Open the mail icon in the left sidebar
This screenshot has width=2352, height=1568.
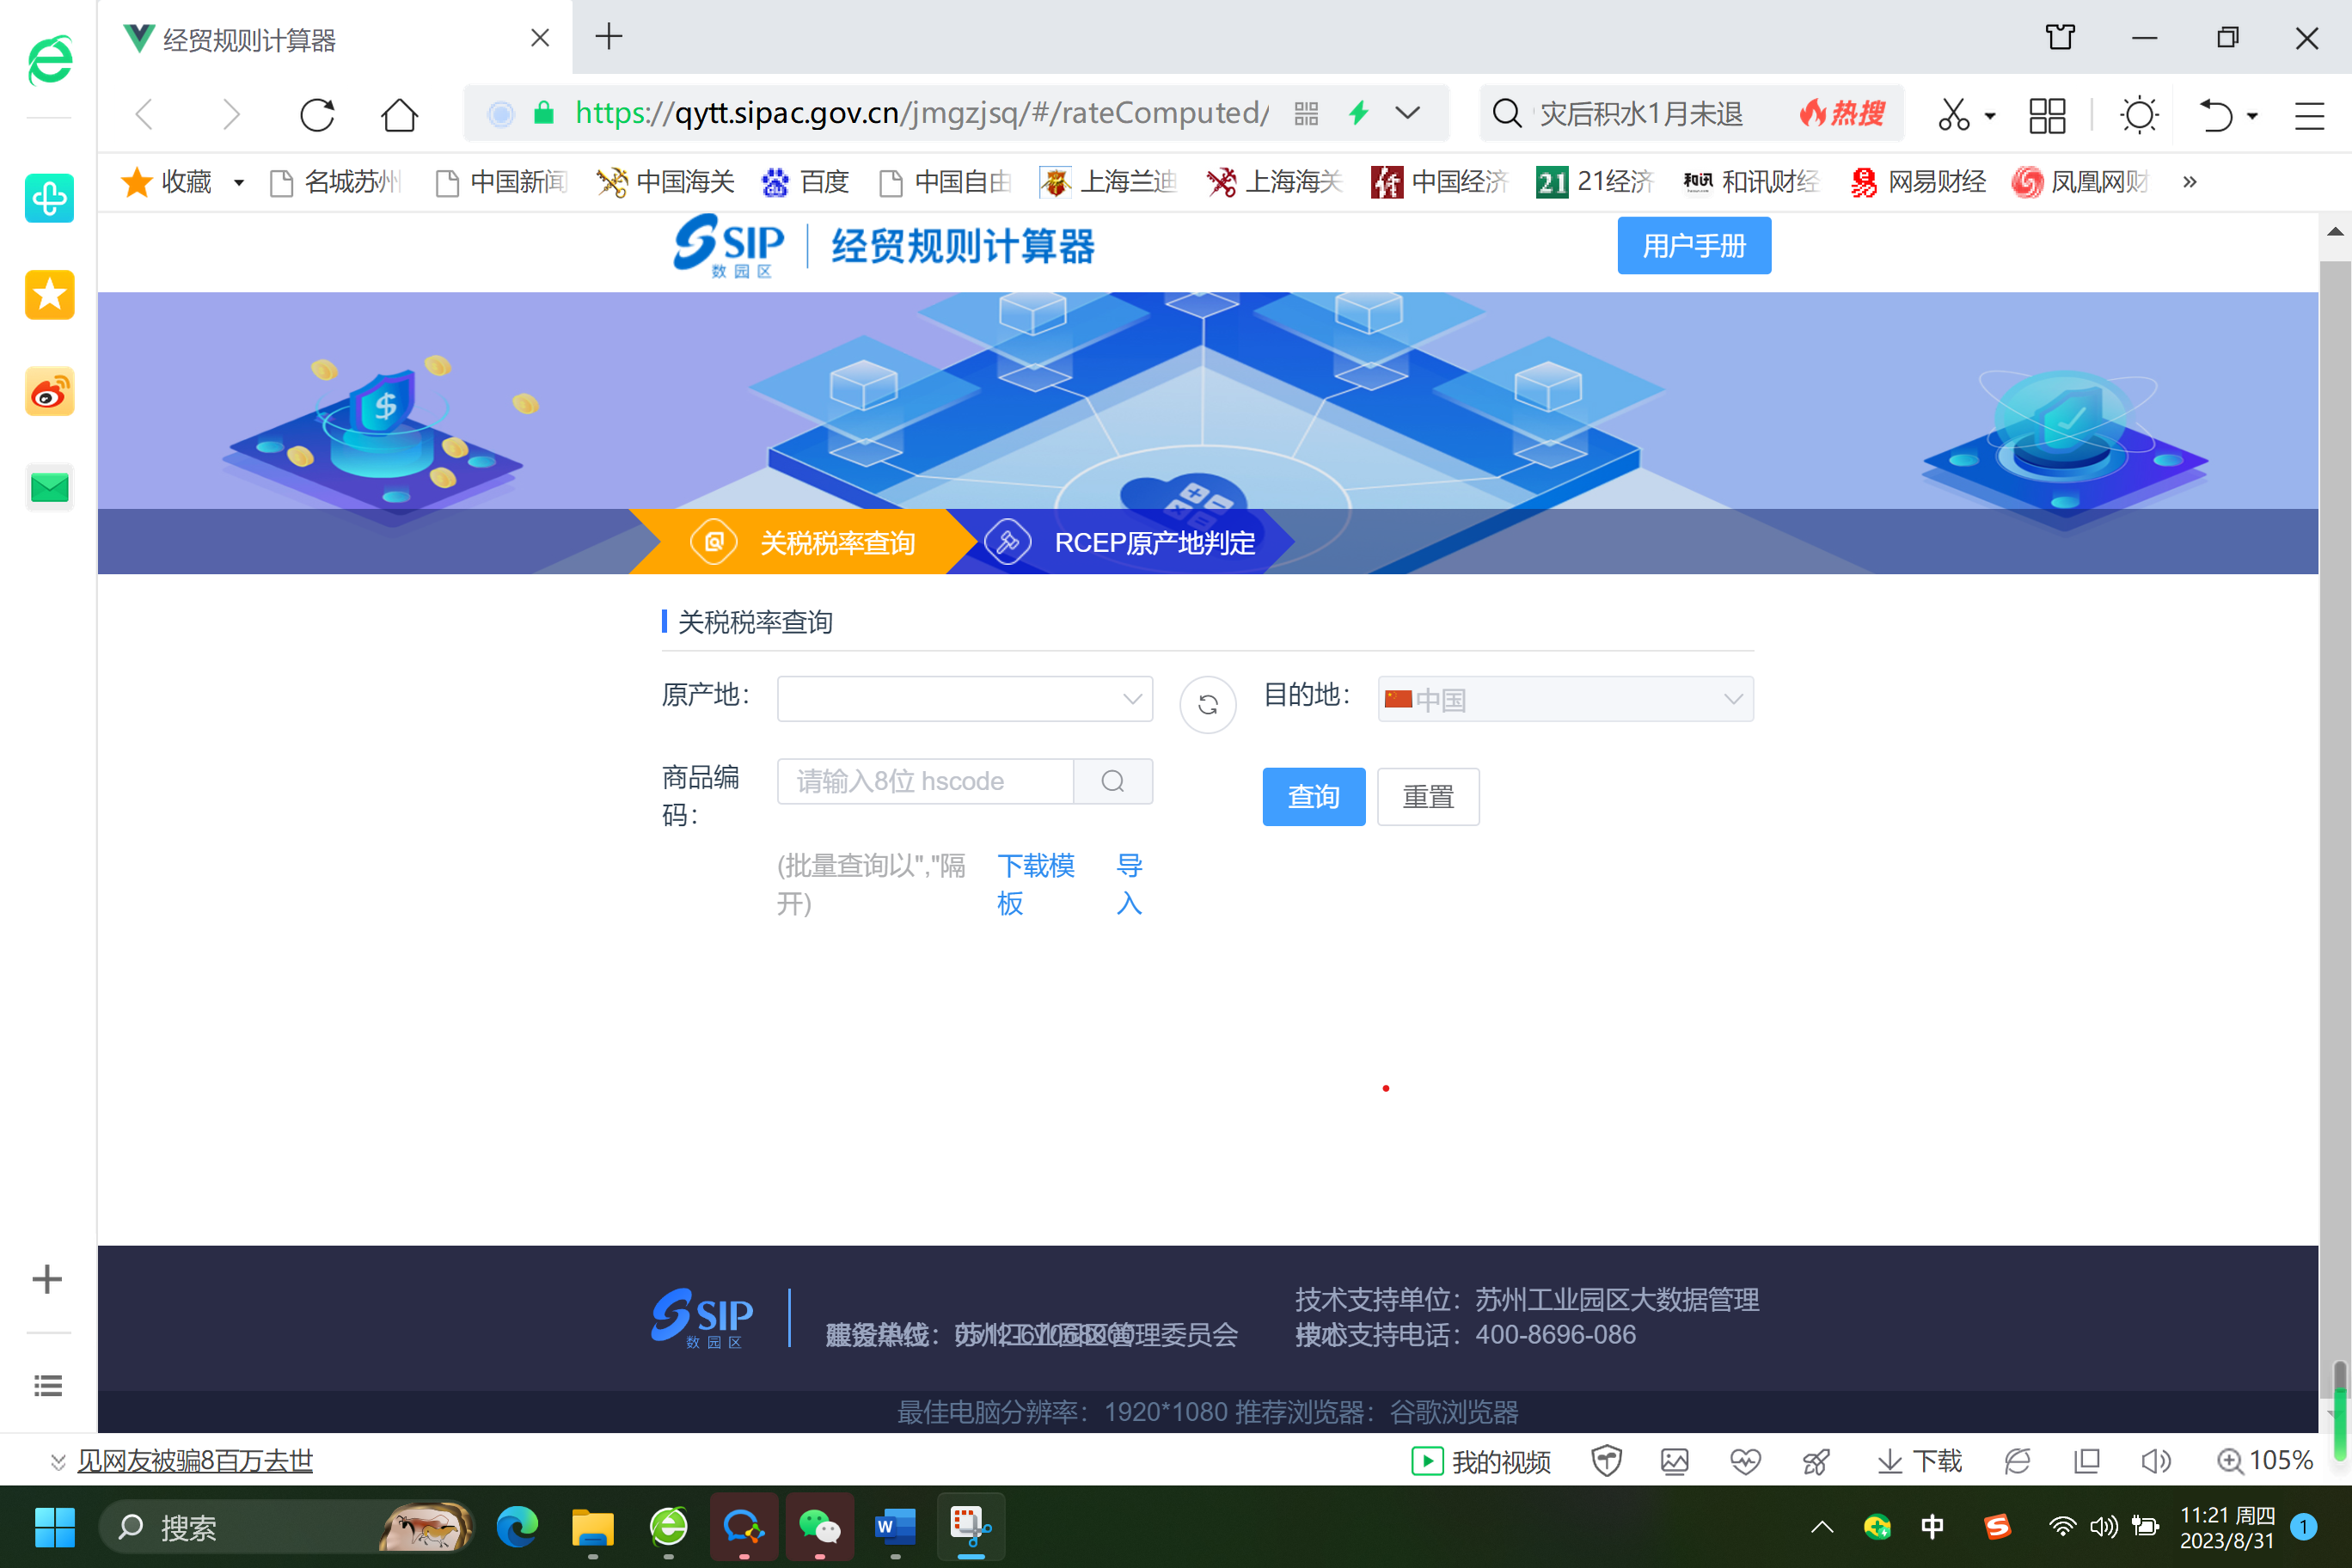[49, 488]
